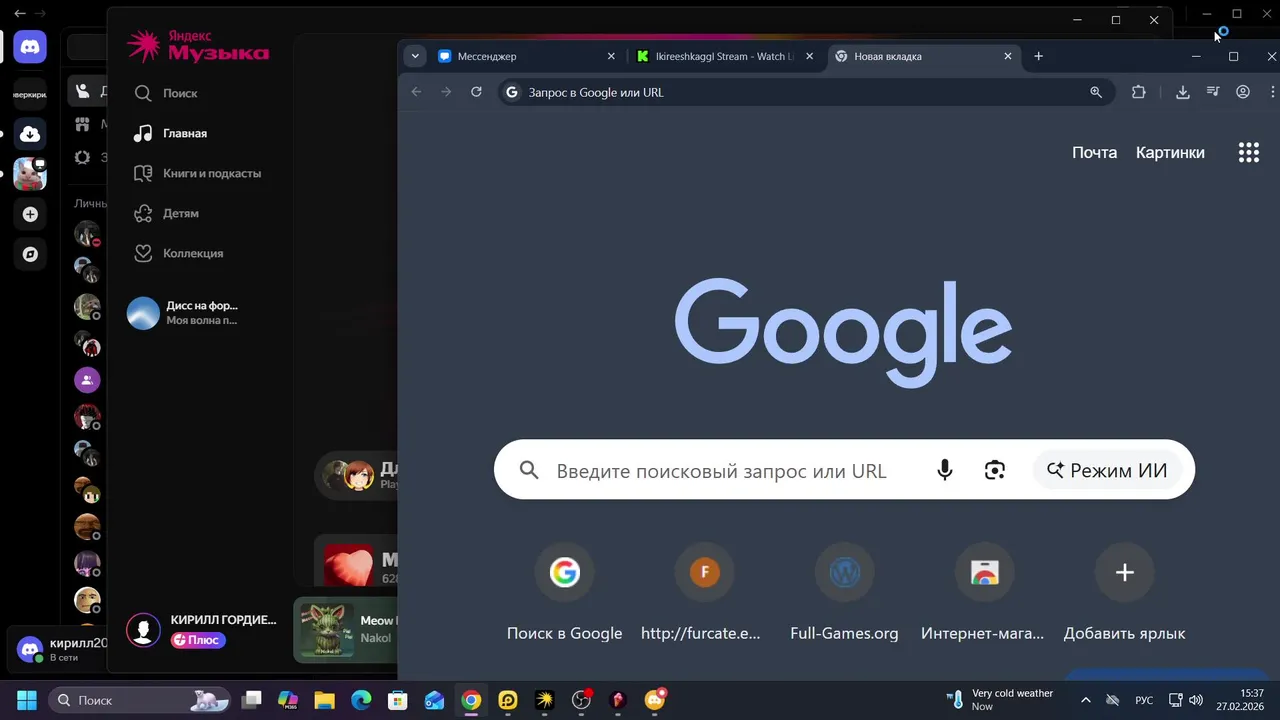Screen dimensions: 1280x720
Task: Click the Режим ИИ button
Action: pyautogui.click(x=1107, y=470)
